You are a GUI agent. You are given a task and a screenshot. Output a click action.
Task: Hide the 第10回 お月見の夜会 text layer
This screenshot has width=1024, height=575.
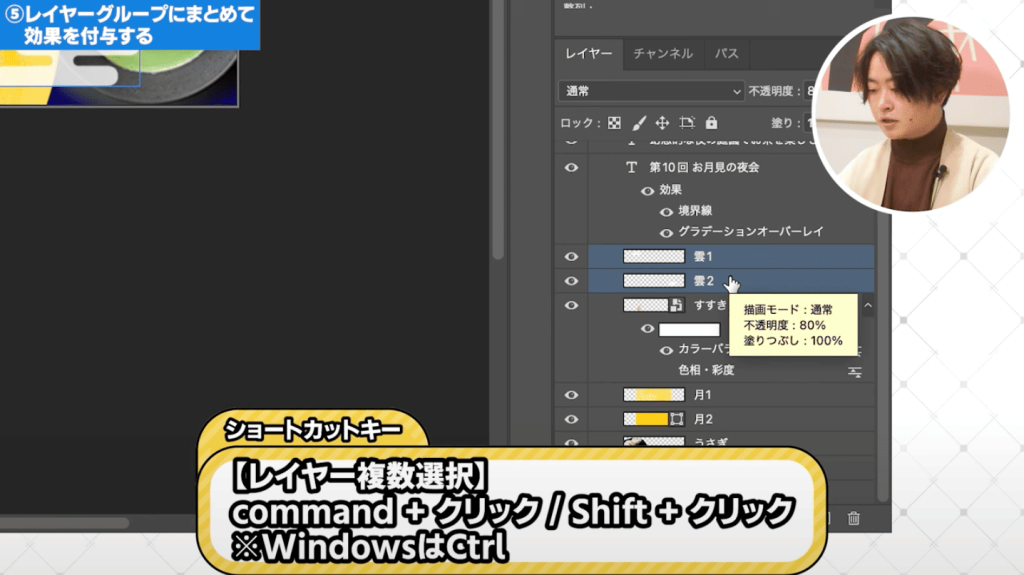click(x=571, y=167)
